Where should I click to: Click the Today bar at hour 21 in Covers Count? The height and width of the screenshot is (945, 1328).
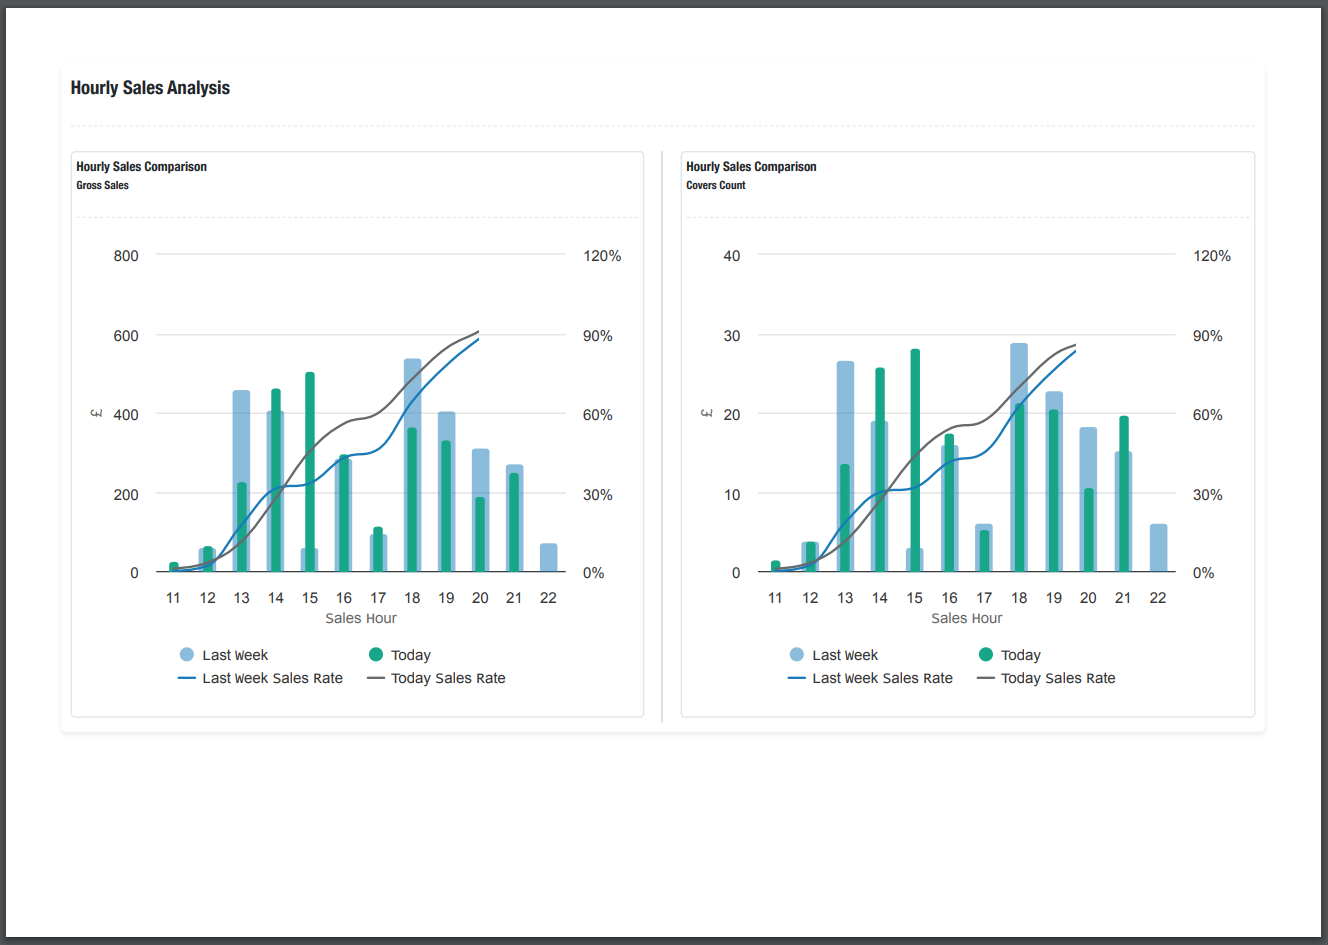1124,494
